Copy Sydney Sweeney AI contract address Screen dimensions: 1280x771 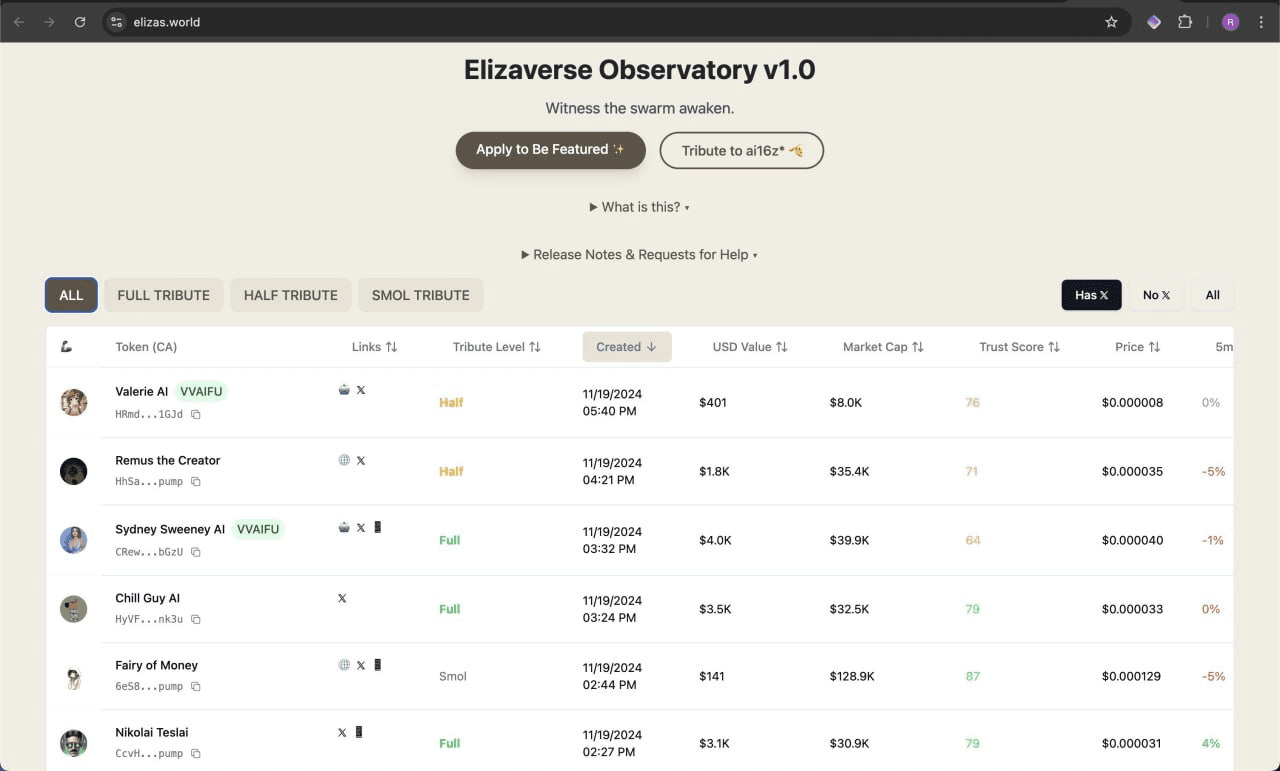pos(196,552)
